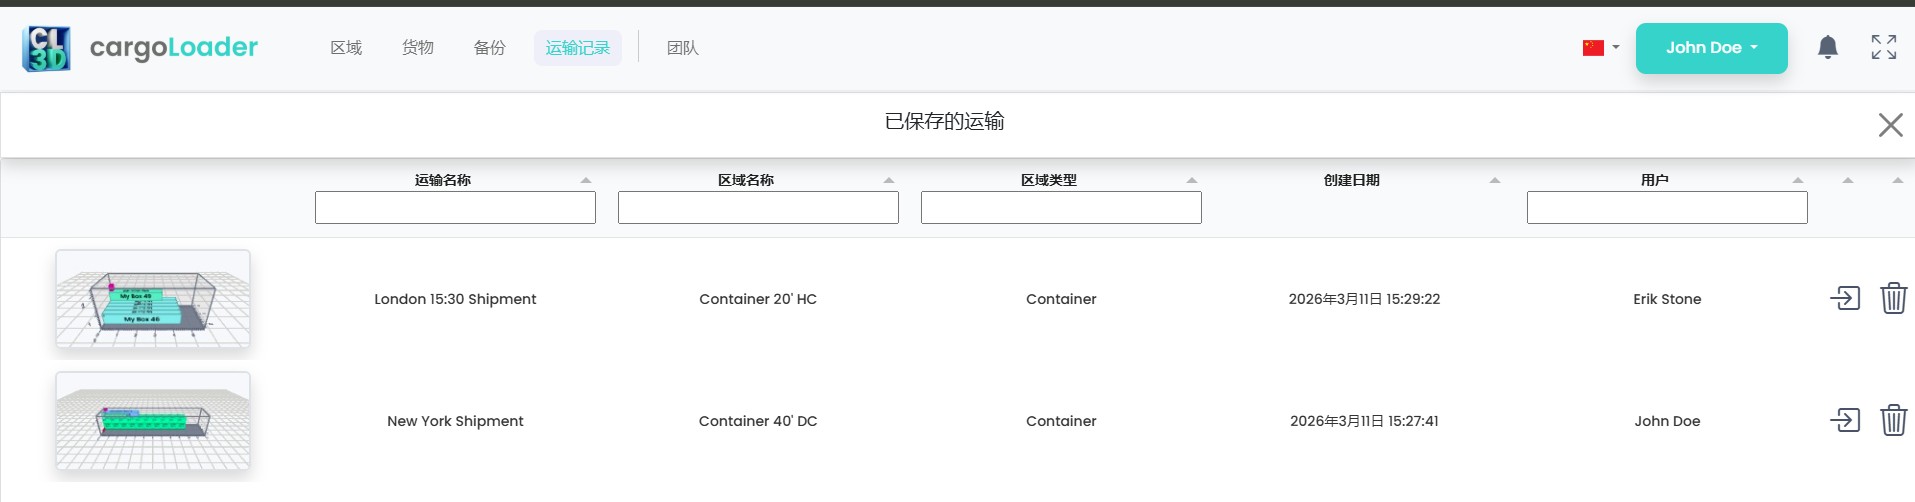Focus the user filter input
Image resolution: width=1915 pixels, height=502 pixels.
(1667, 208)
